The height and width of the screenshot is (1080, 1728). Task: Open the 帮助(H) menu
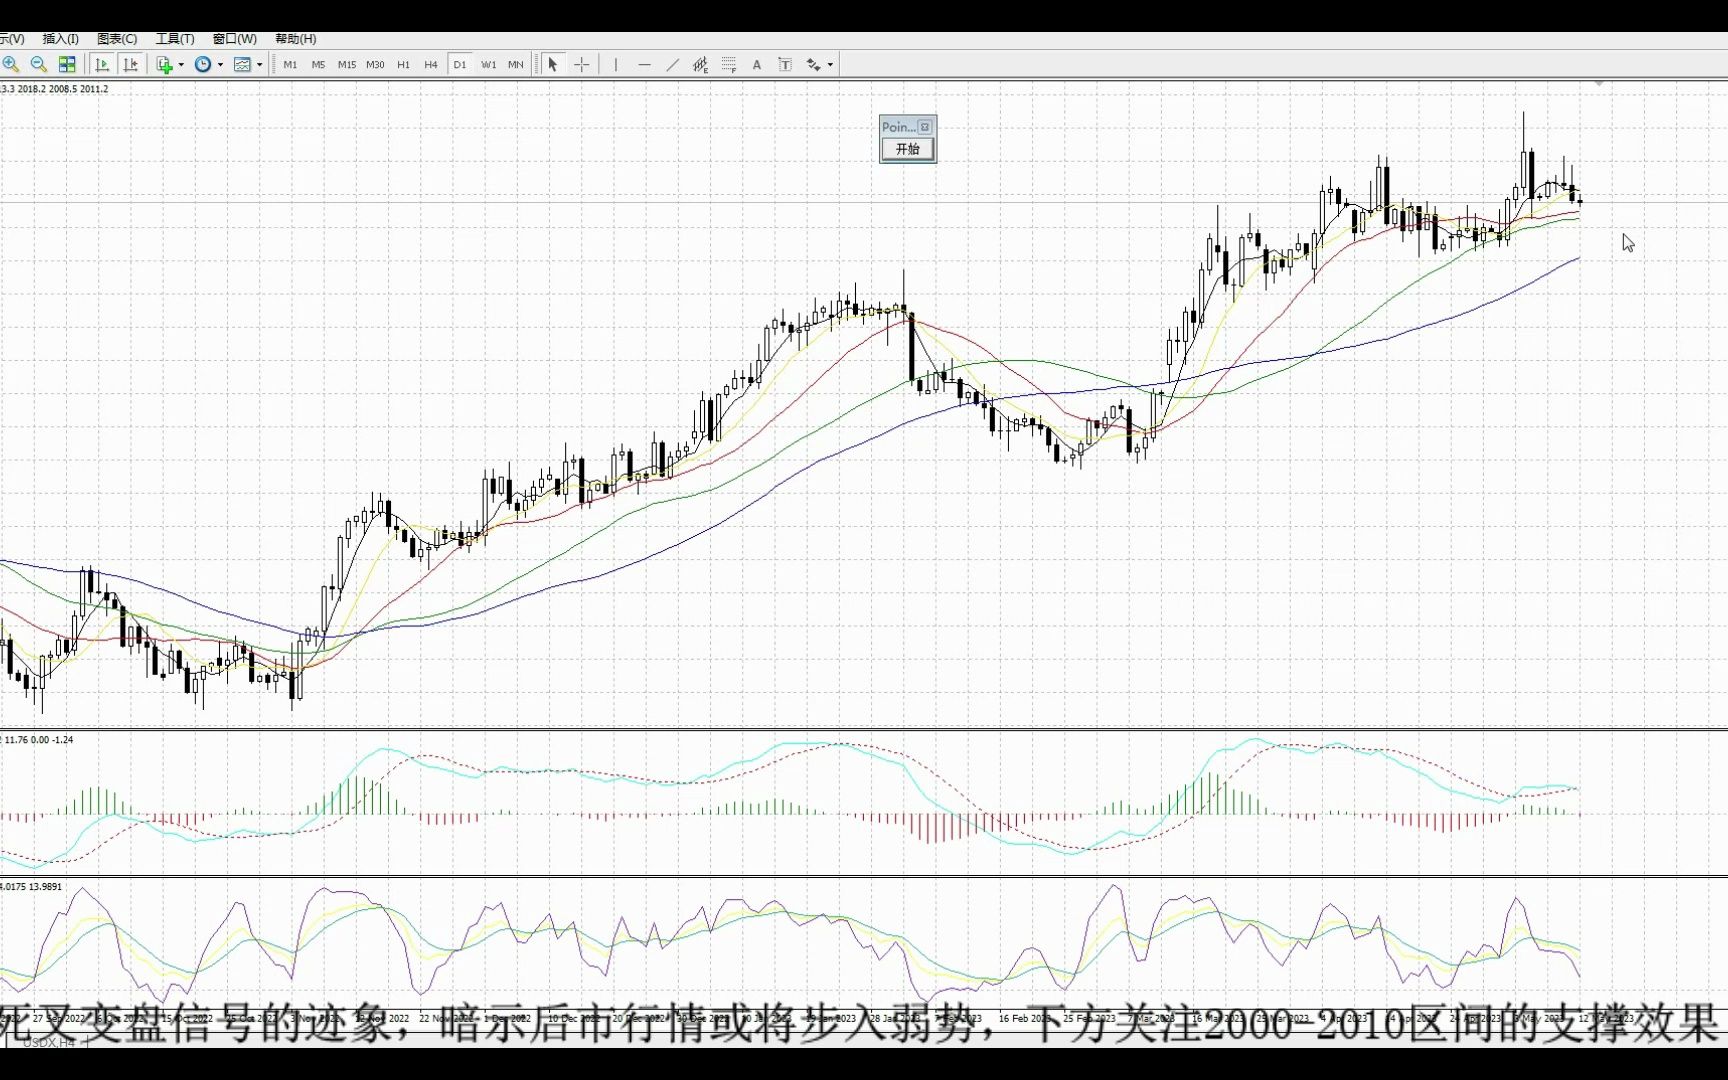click(x=295, y=39)
